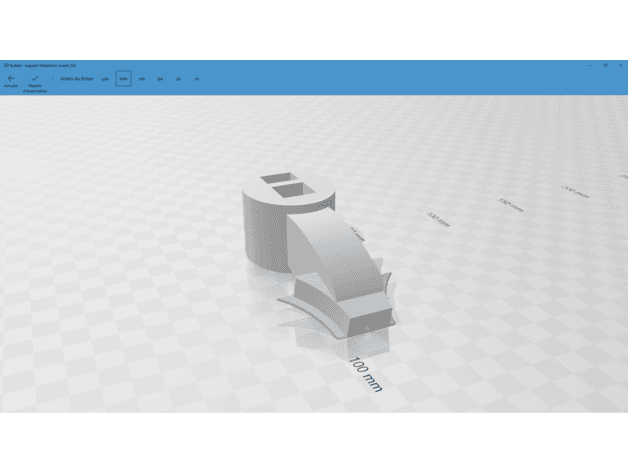The width and height of the screenshot is (628, 472).
Task: Select the pi (feet) file unit
Action: coord(179,79)
